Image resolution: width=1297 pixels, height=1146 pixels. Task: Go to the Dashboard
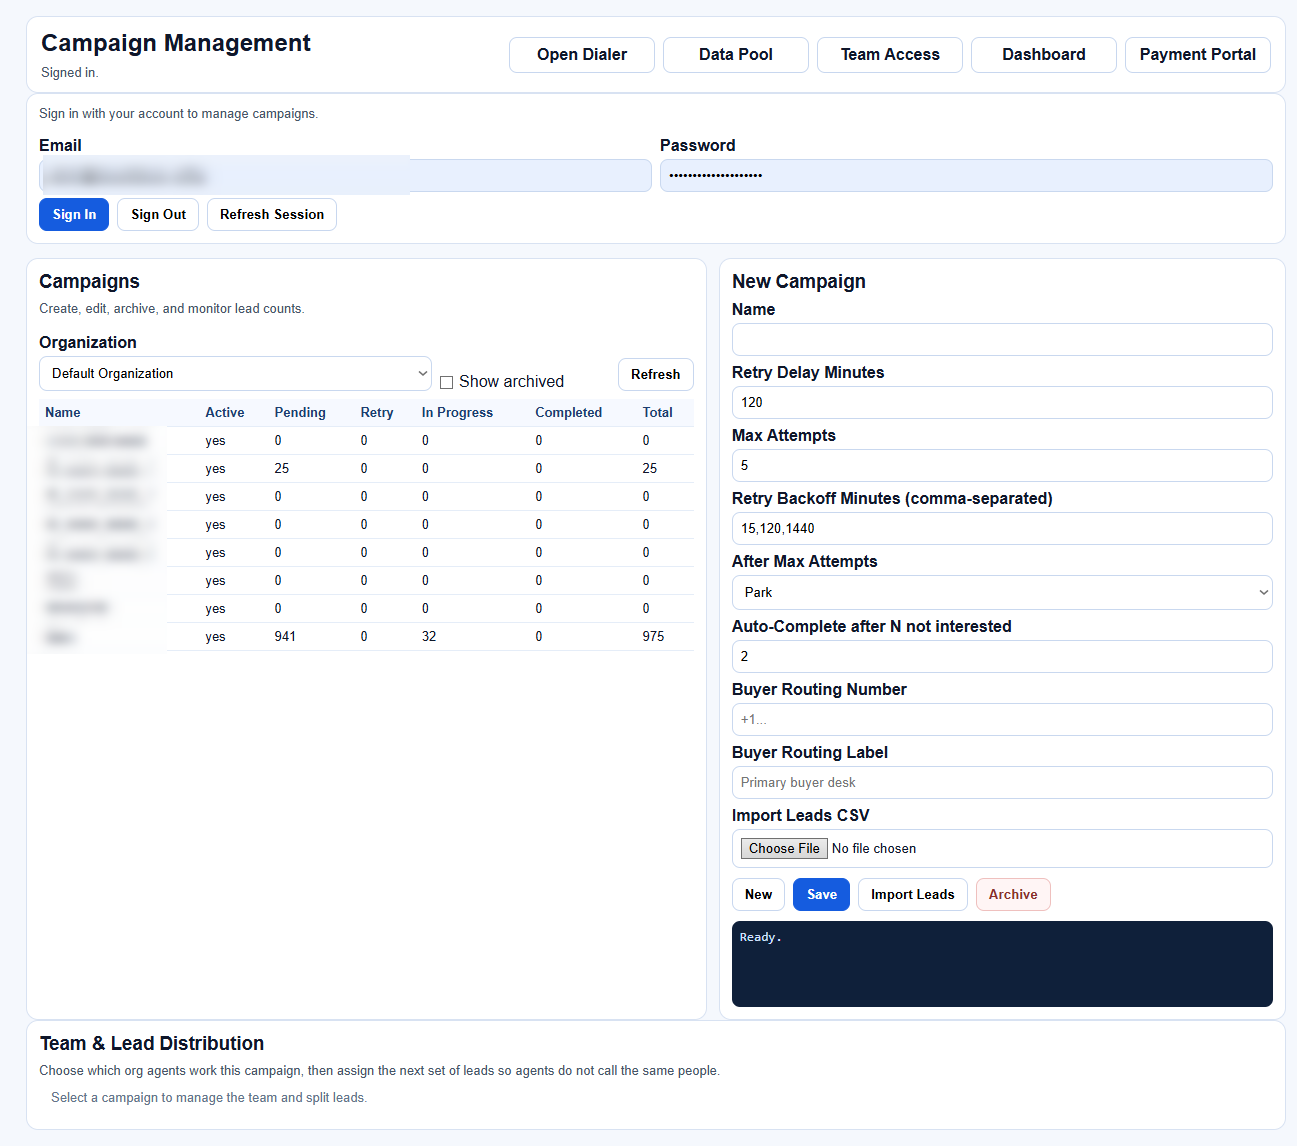pos(1043,55)
